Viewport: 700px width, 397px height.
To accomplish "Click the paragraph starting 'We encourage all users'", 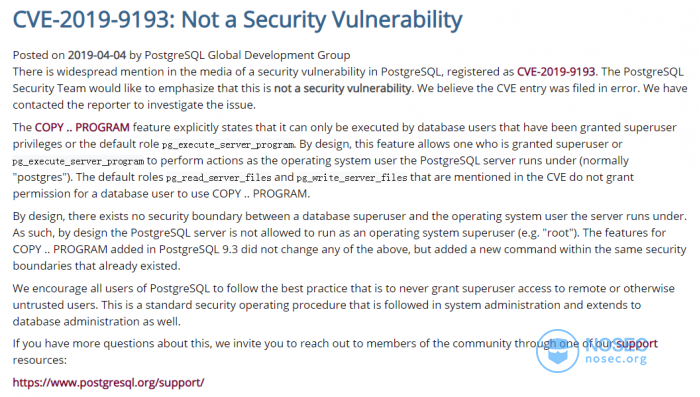I will click(344, 305).
